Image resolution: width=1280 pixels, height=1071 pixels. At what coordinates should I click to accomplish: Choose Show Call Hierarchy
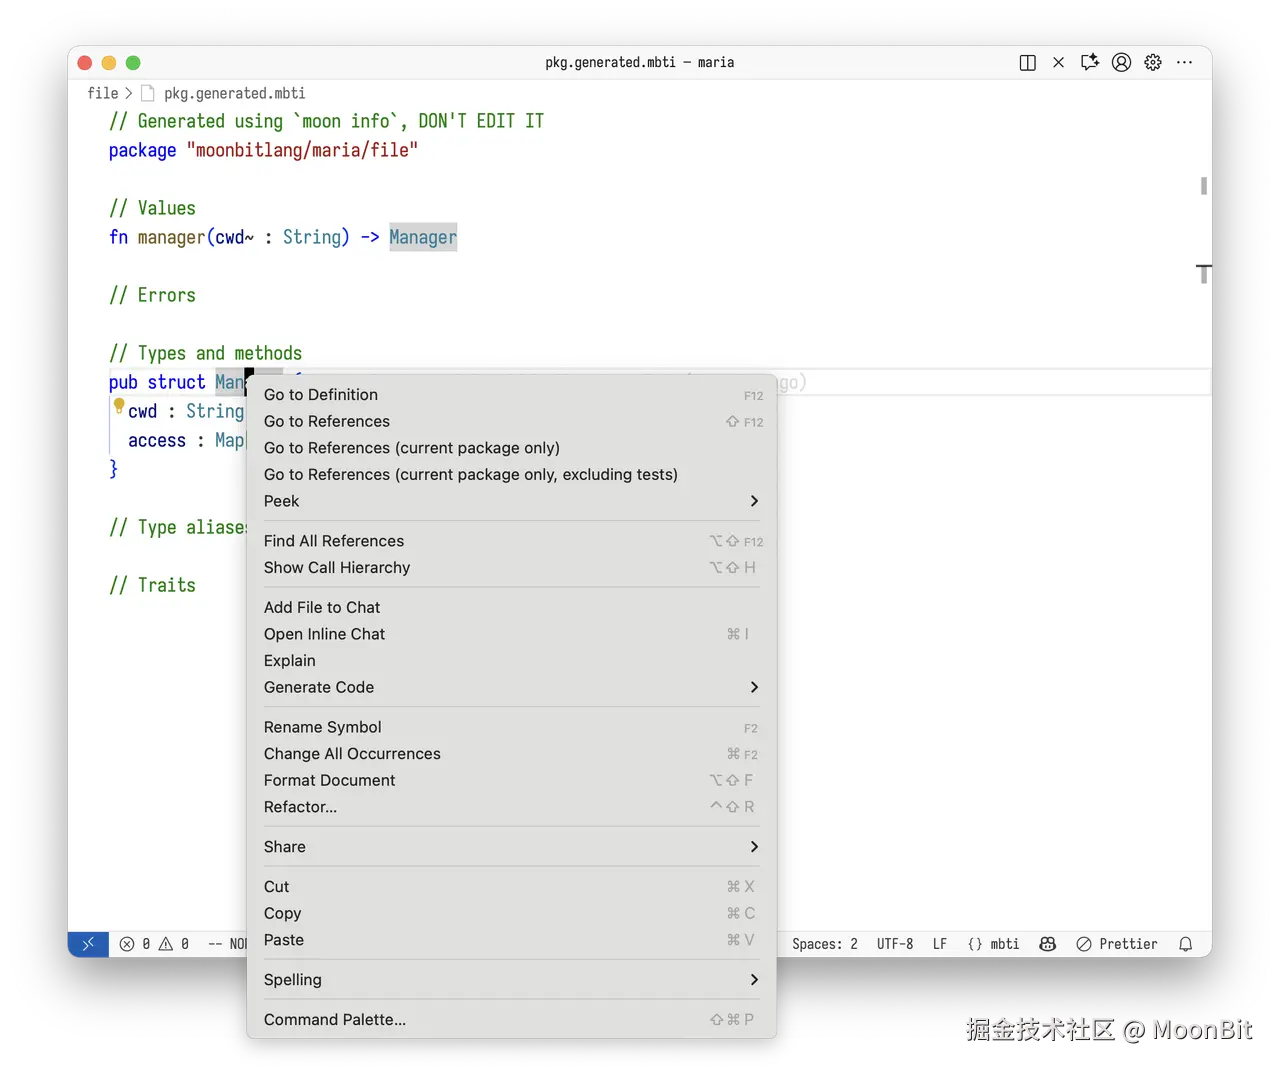(x=512, y=568)
